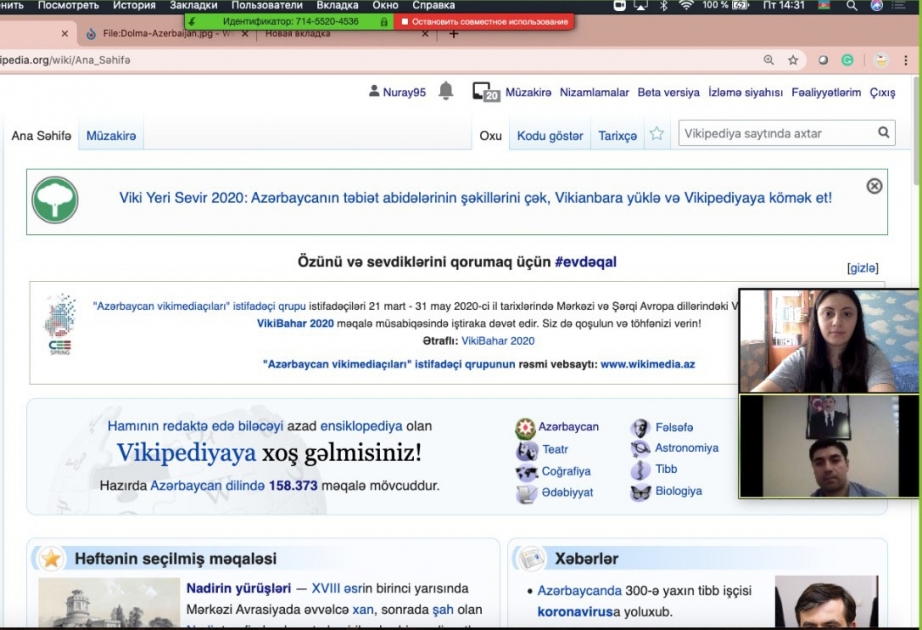Open the koronavirusa news link
The width and height of the screenshot is (922, 630).
tap(575, 612)
